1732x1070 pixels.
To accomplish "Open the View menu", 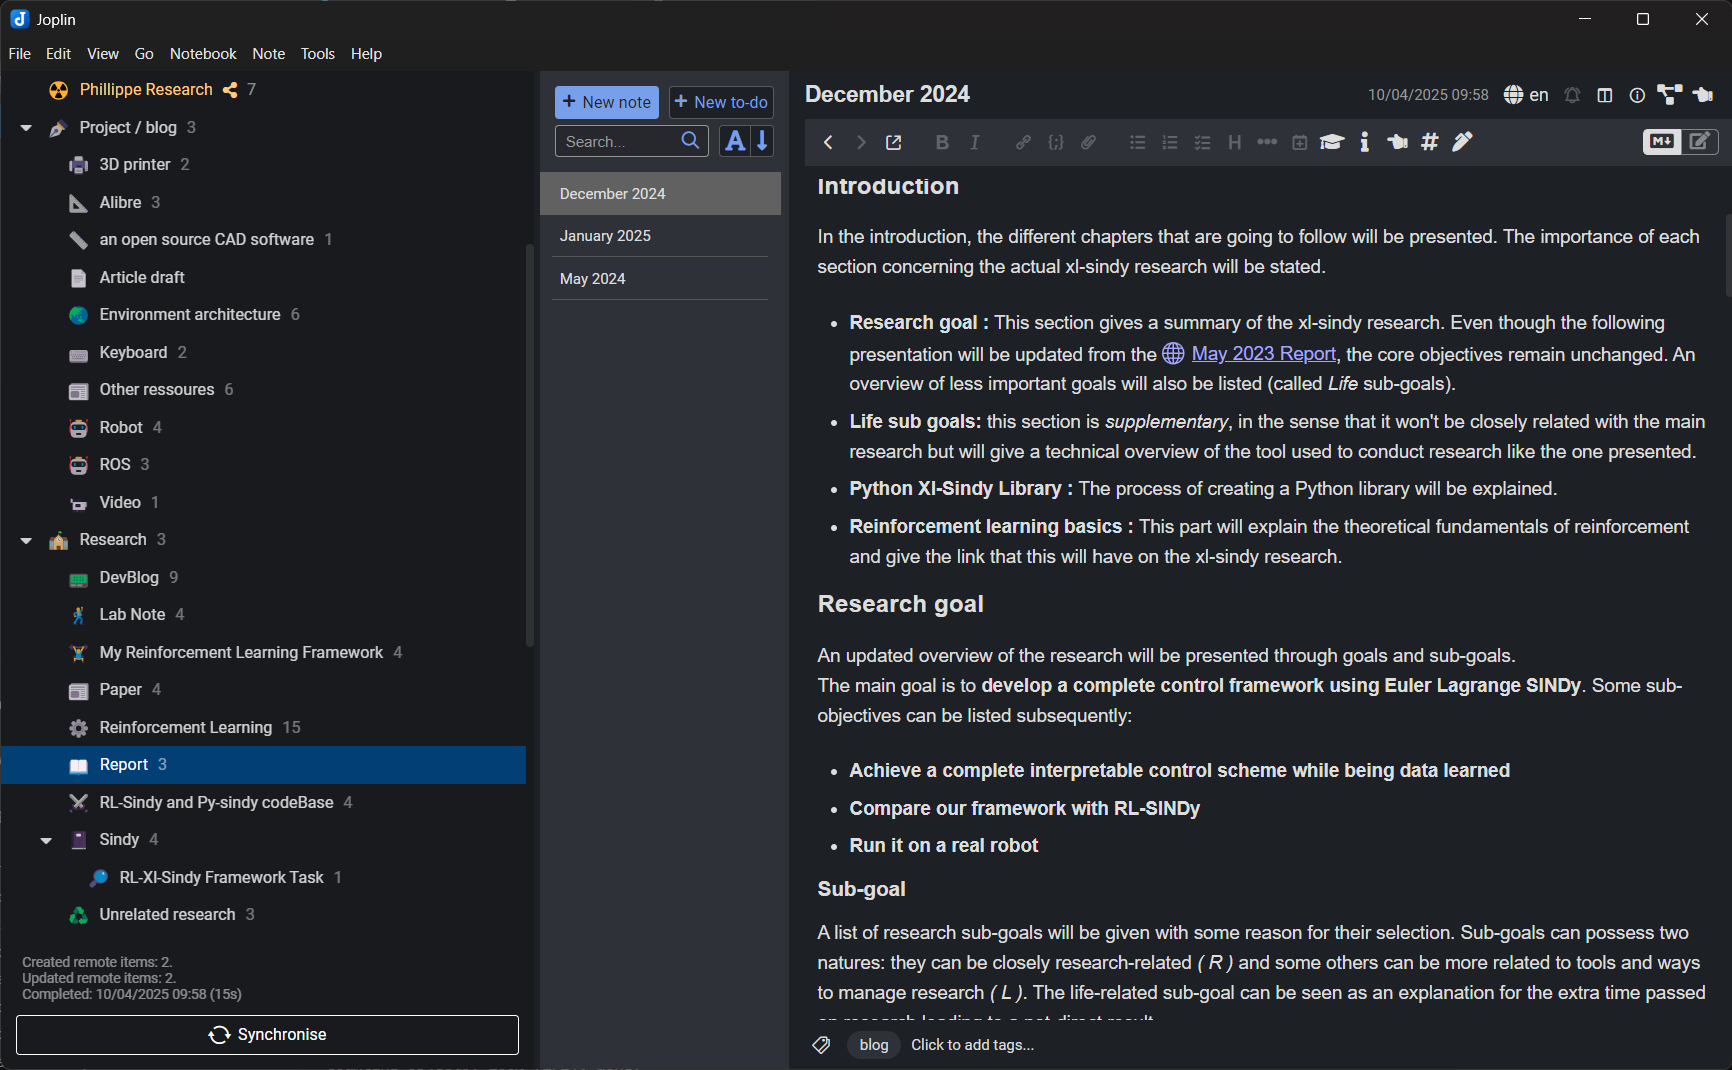I will tap(103, 54).
